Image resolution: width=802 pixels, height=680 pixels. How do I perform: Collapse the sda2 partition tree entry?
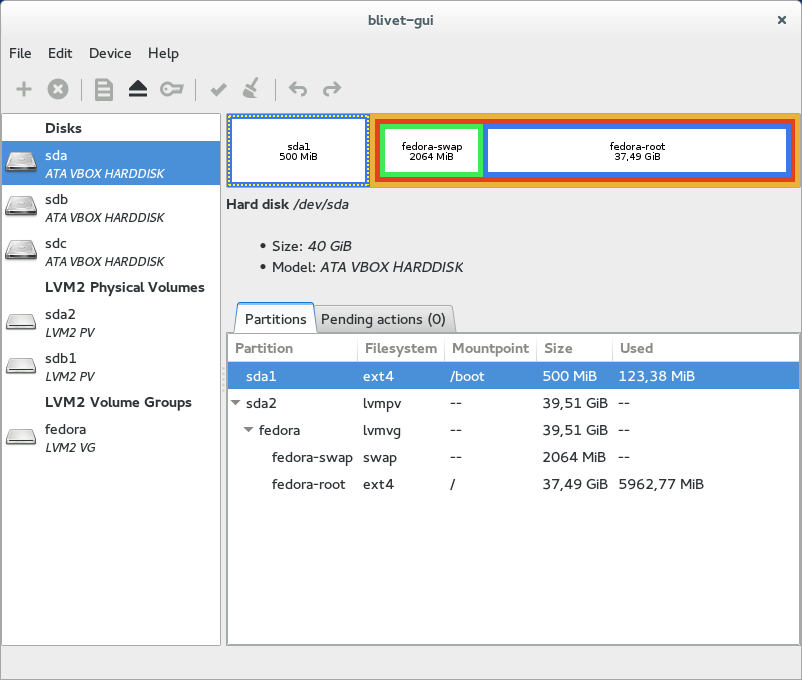pos(234,403)
